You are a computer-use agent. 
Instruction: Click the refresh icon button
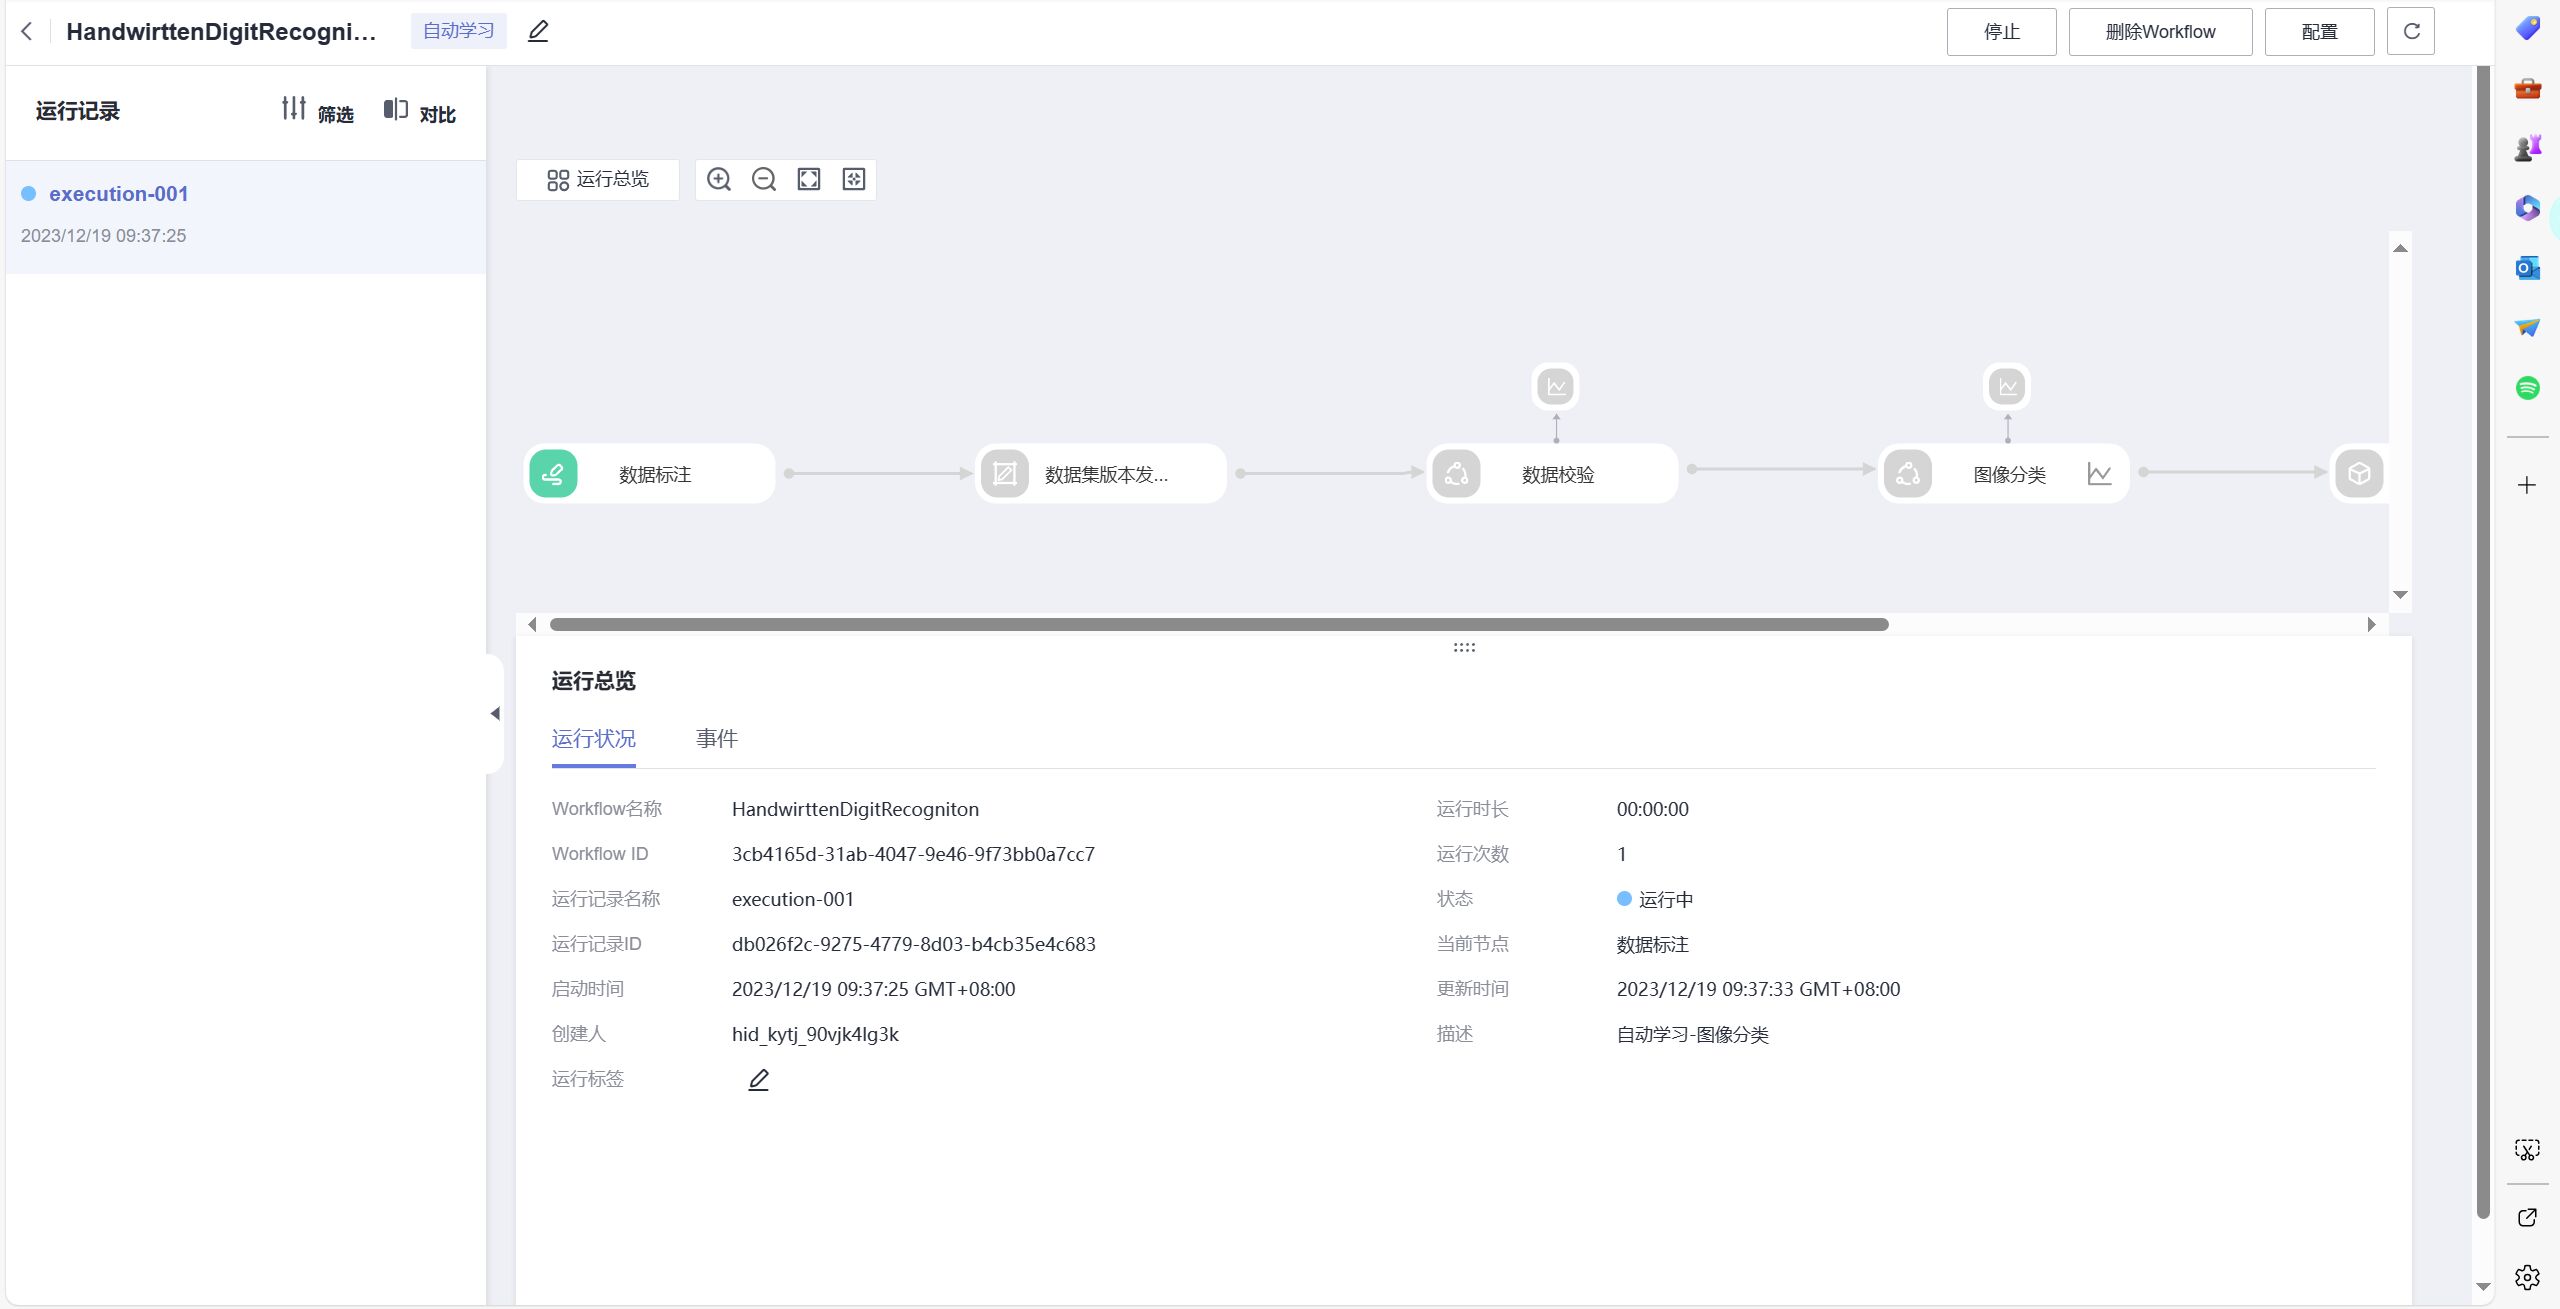coord(2410,31)
